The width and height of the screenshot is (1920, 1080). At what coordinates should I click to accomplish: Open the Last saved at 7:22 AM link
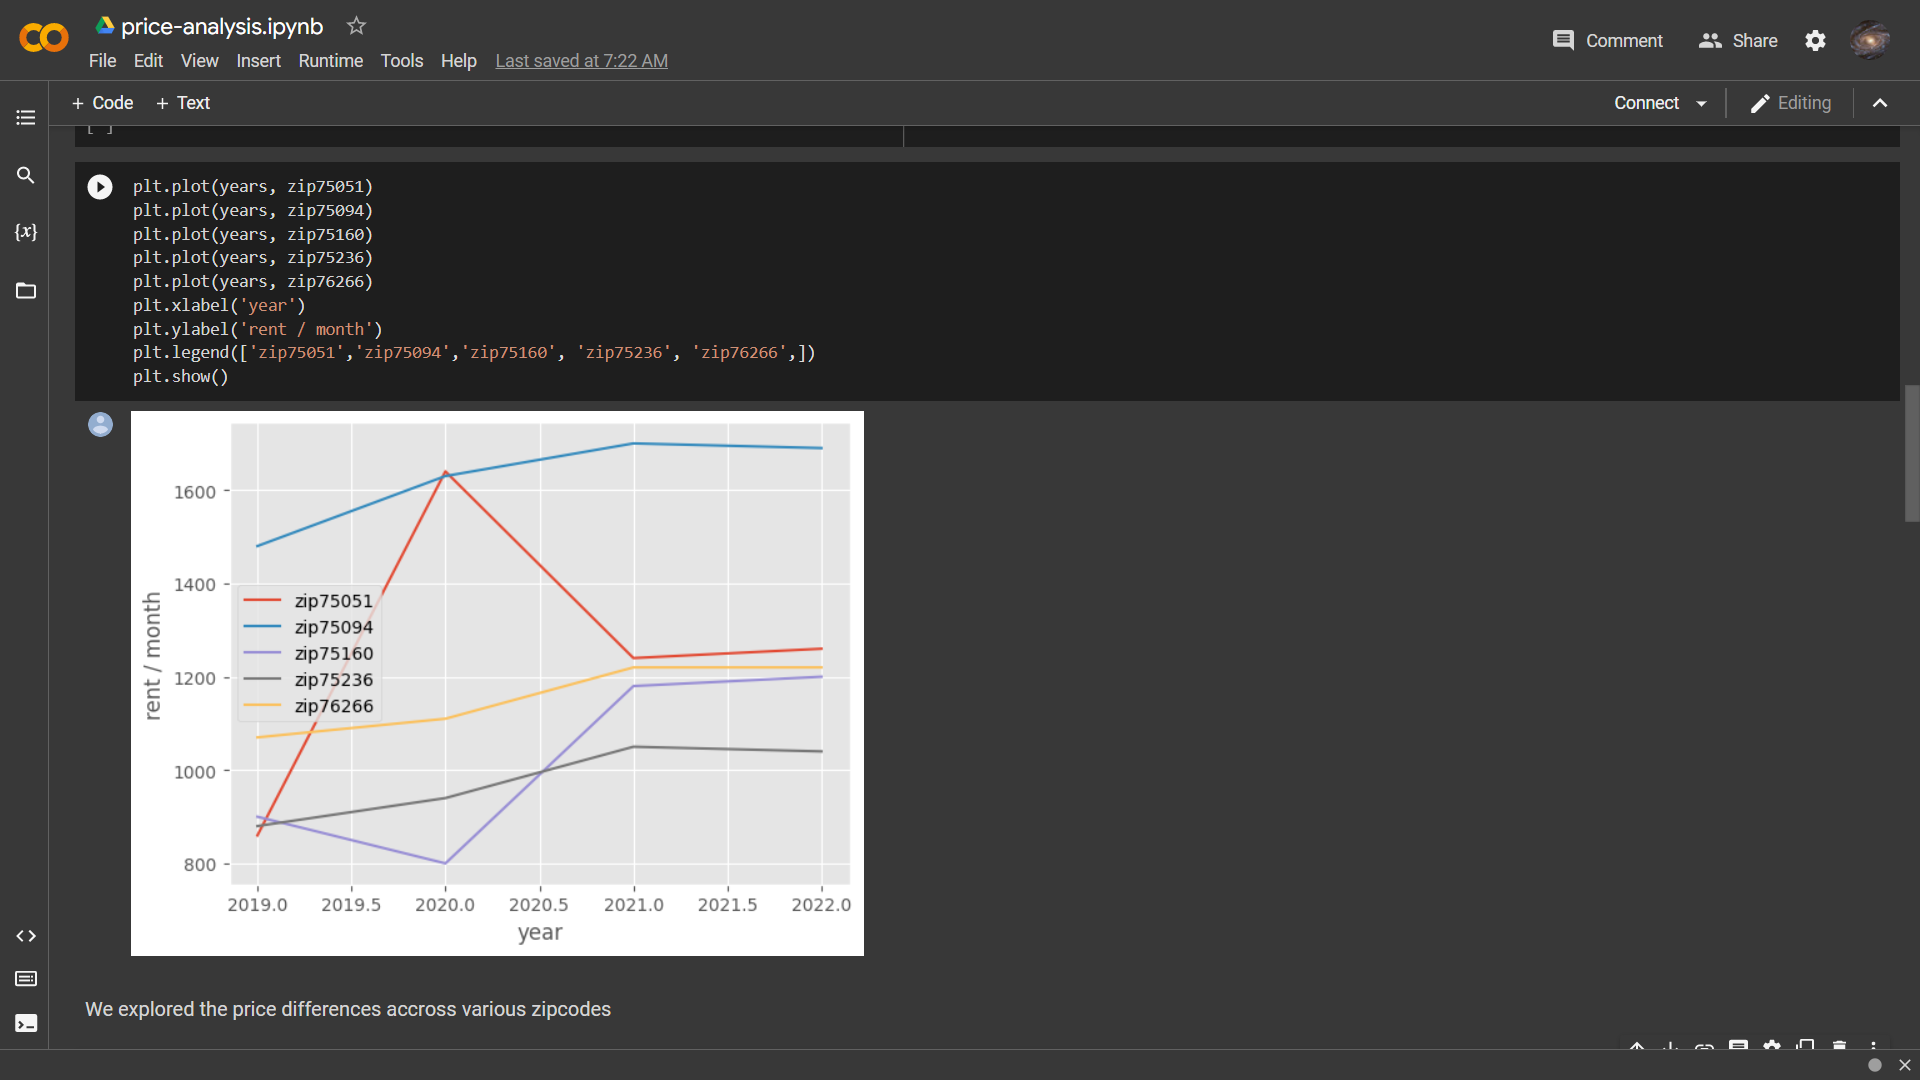click(581, 61)
